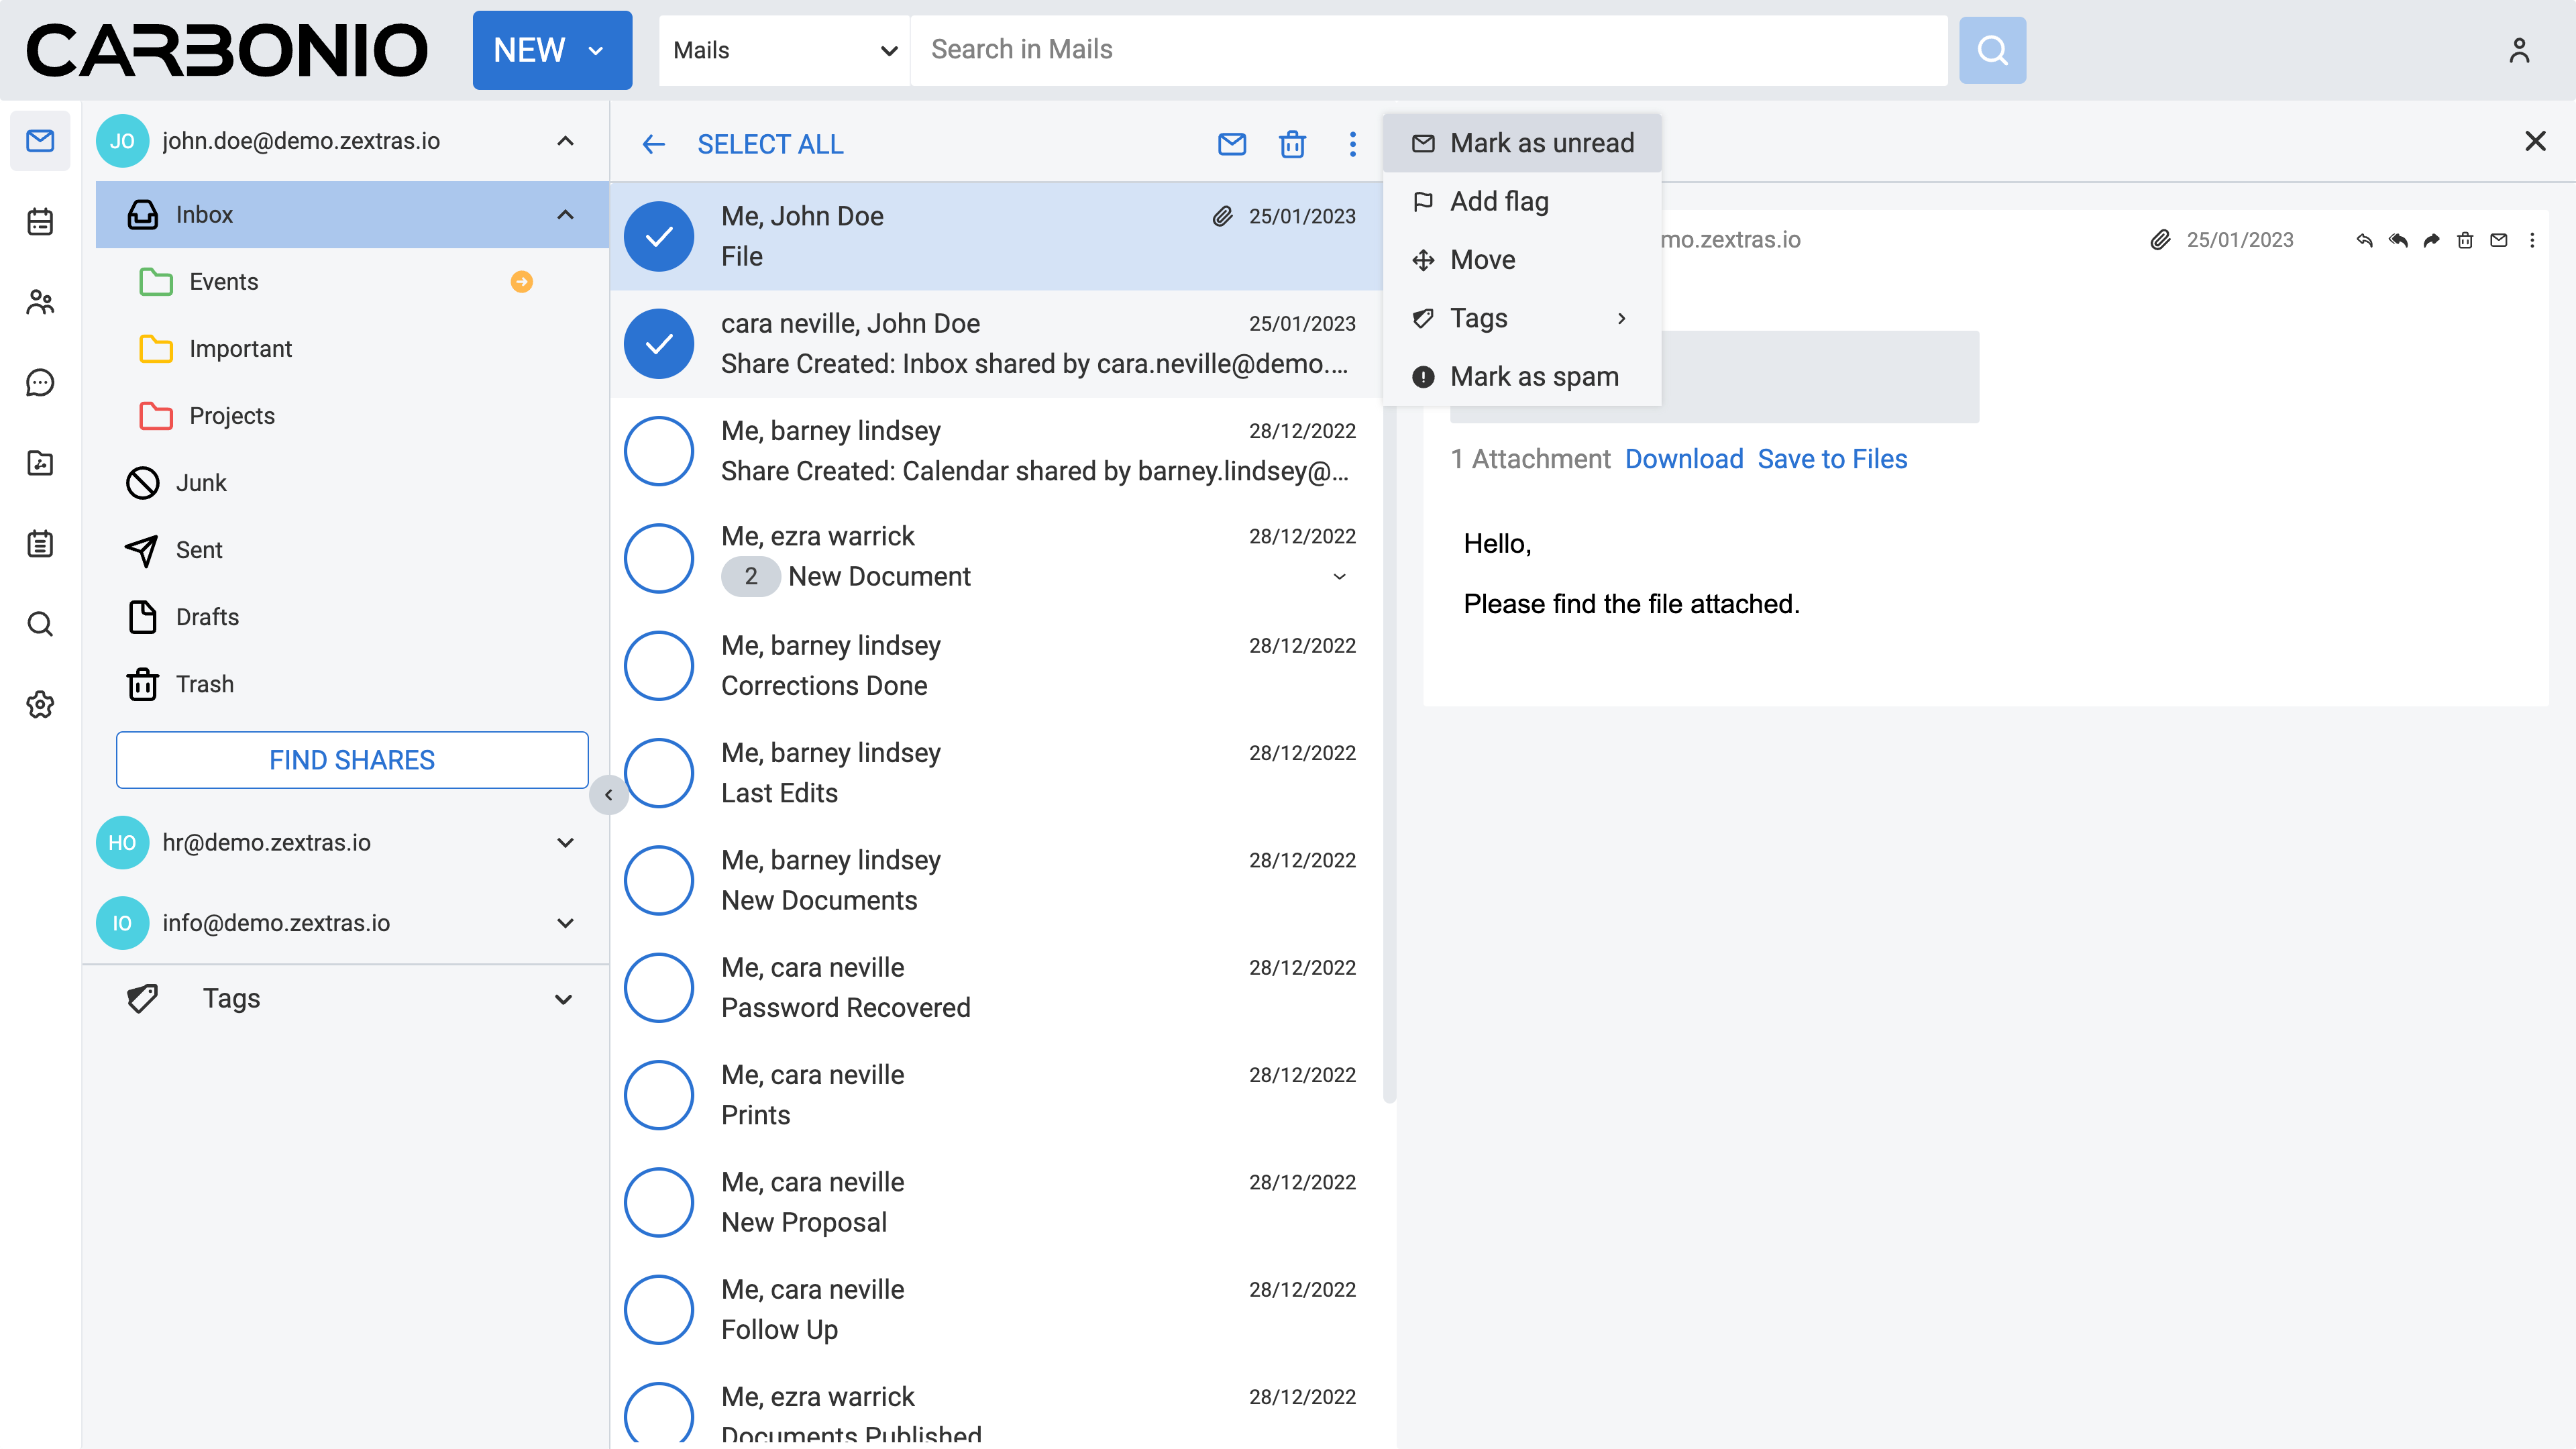This screenshot has width=2576, height=1449.
Task: Click the forward arrow in message header
Action: [2431, 240]
